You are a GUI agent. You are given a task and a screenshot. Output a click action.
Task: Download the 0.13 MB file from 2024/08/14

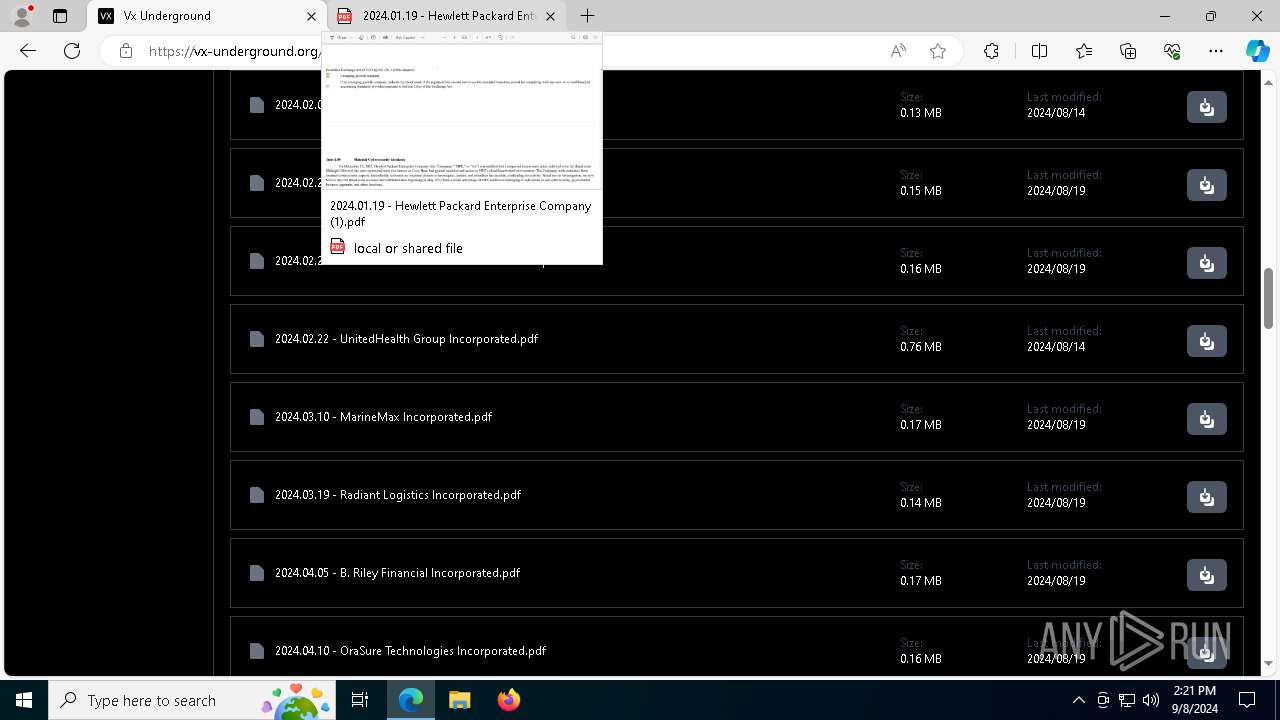click(x=1206, y=107)
